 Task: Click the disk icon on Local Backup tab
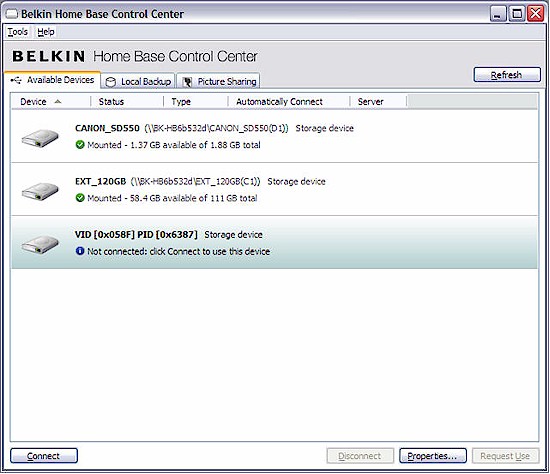click(x=111, y=82)
